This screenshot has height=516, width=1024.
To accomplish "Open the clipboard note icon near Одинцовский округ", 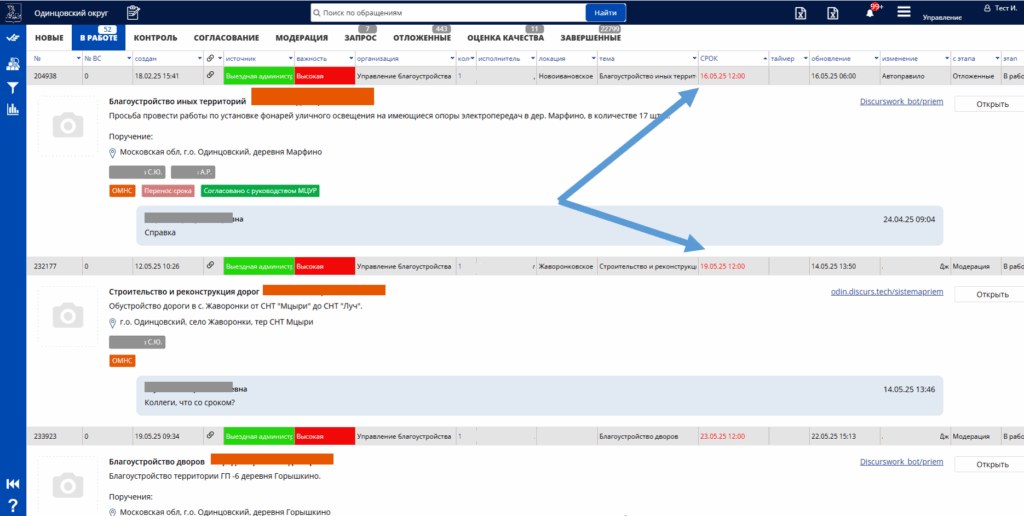I will click(x=133, y=12).
